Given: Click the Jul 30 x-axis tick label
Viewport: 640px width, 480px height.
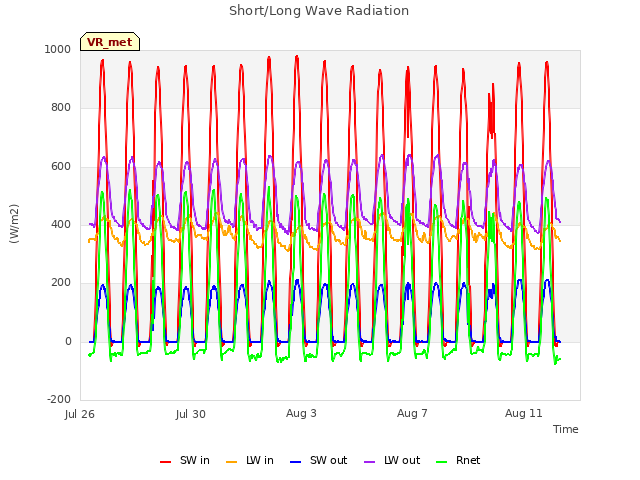Looking at the screenshot, I should tap(191, 414).
